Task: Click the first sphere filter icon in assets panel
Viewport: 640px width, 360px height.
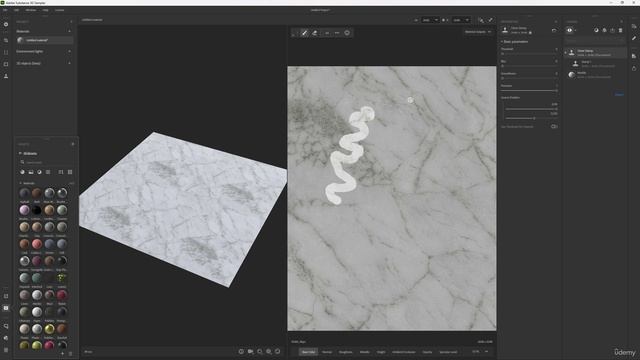Action: coord(22,172)
